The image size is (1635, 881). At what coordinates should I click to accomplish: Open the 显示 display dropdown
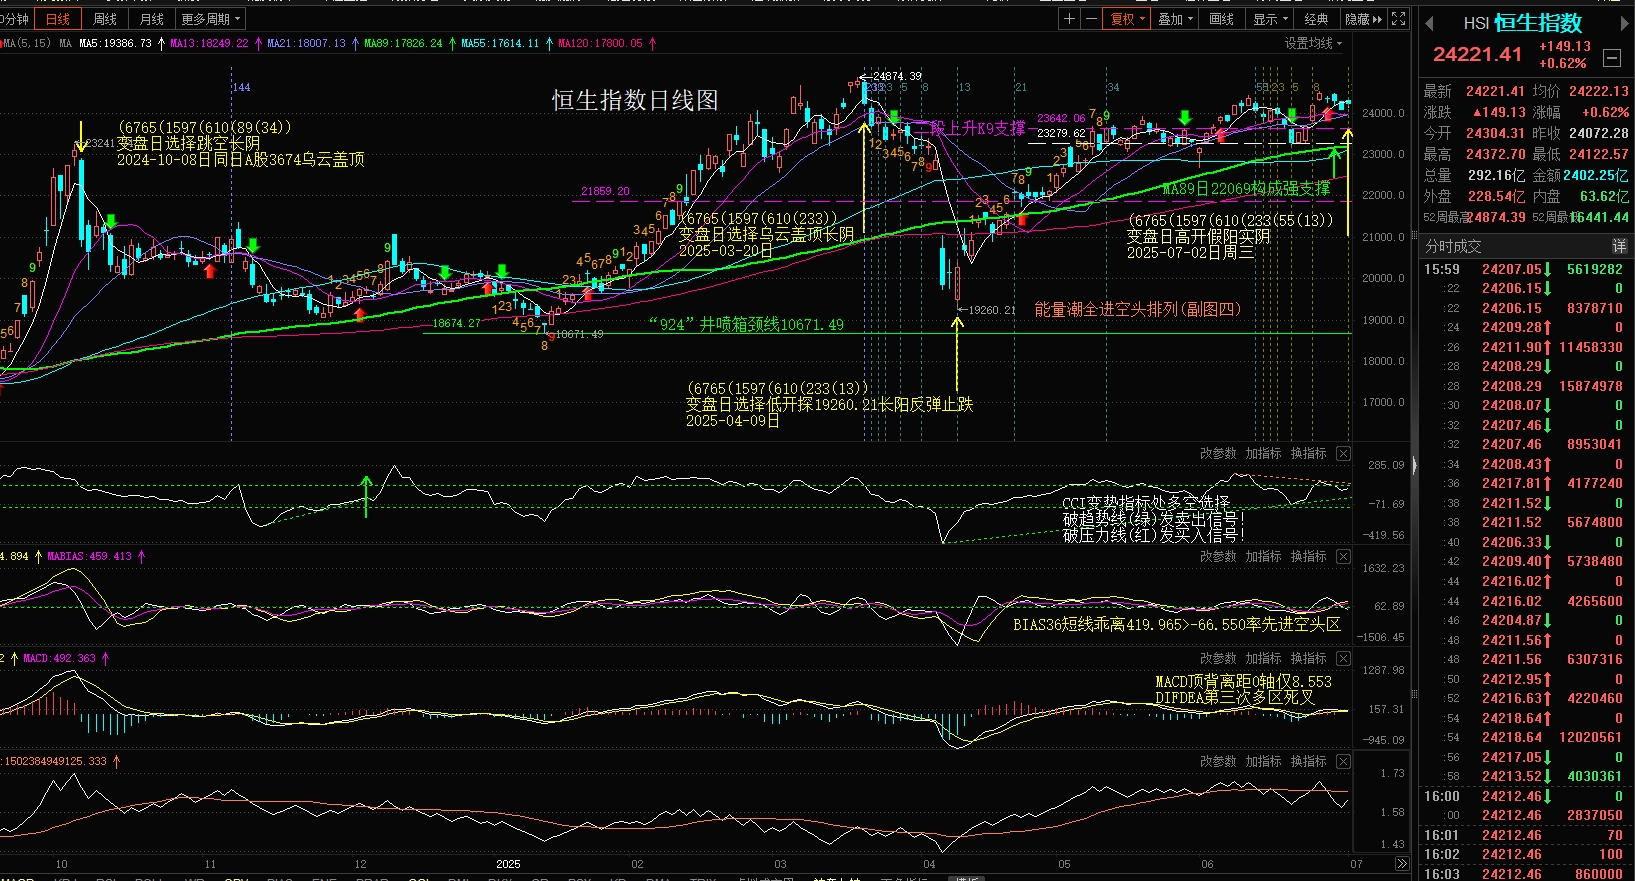[x=1270, y=19]
